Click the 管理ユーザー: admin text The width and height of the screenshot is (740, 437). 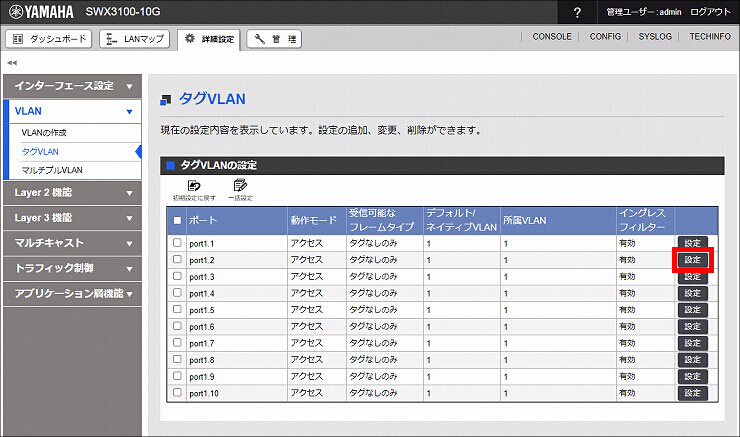[644, 12]
